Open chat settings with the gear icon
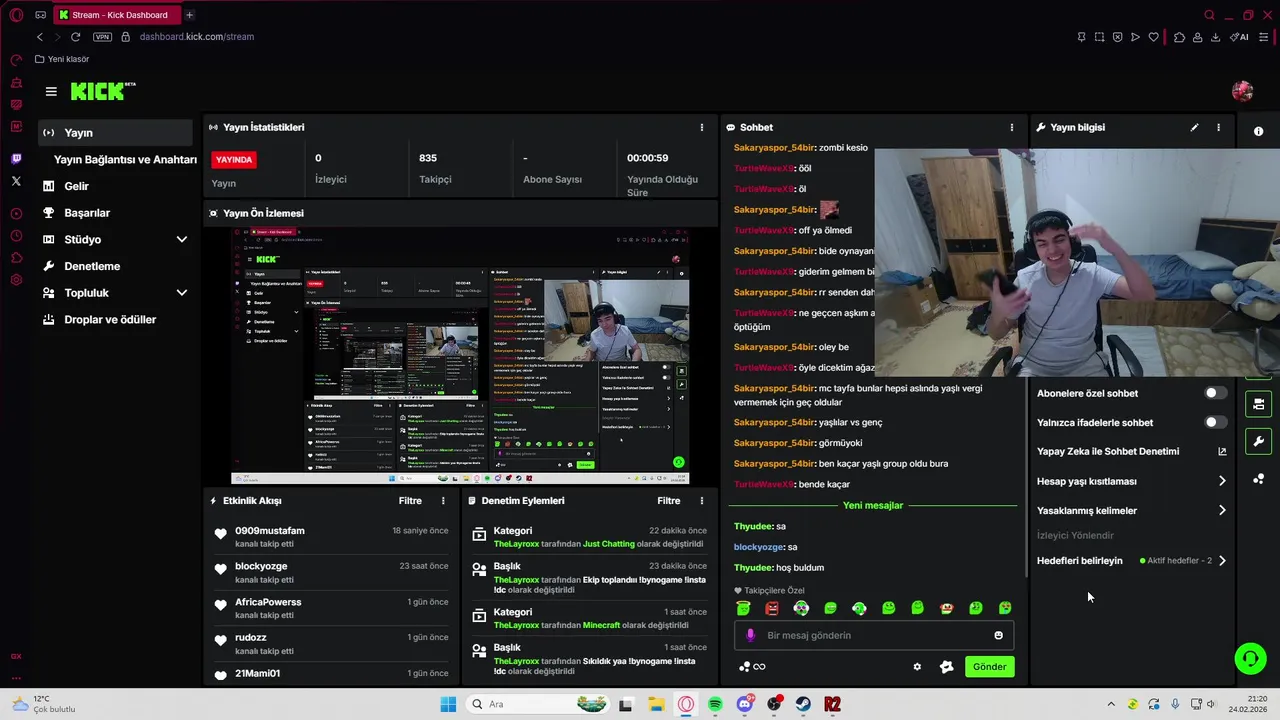The height and width of the screenshot is (720, 1280). 917,667
